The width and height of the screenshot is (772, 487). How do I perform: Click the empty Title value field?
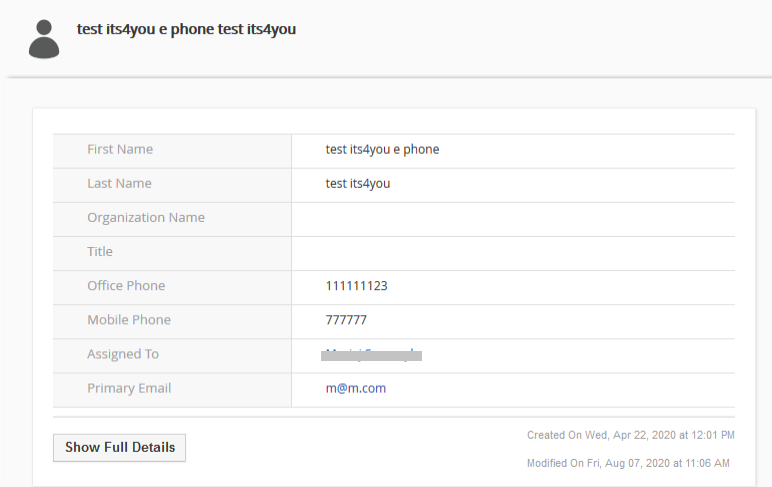[513, 253]
